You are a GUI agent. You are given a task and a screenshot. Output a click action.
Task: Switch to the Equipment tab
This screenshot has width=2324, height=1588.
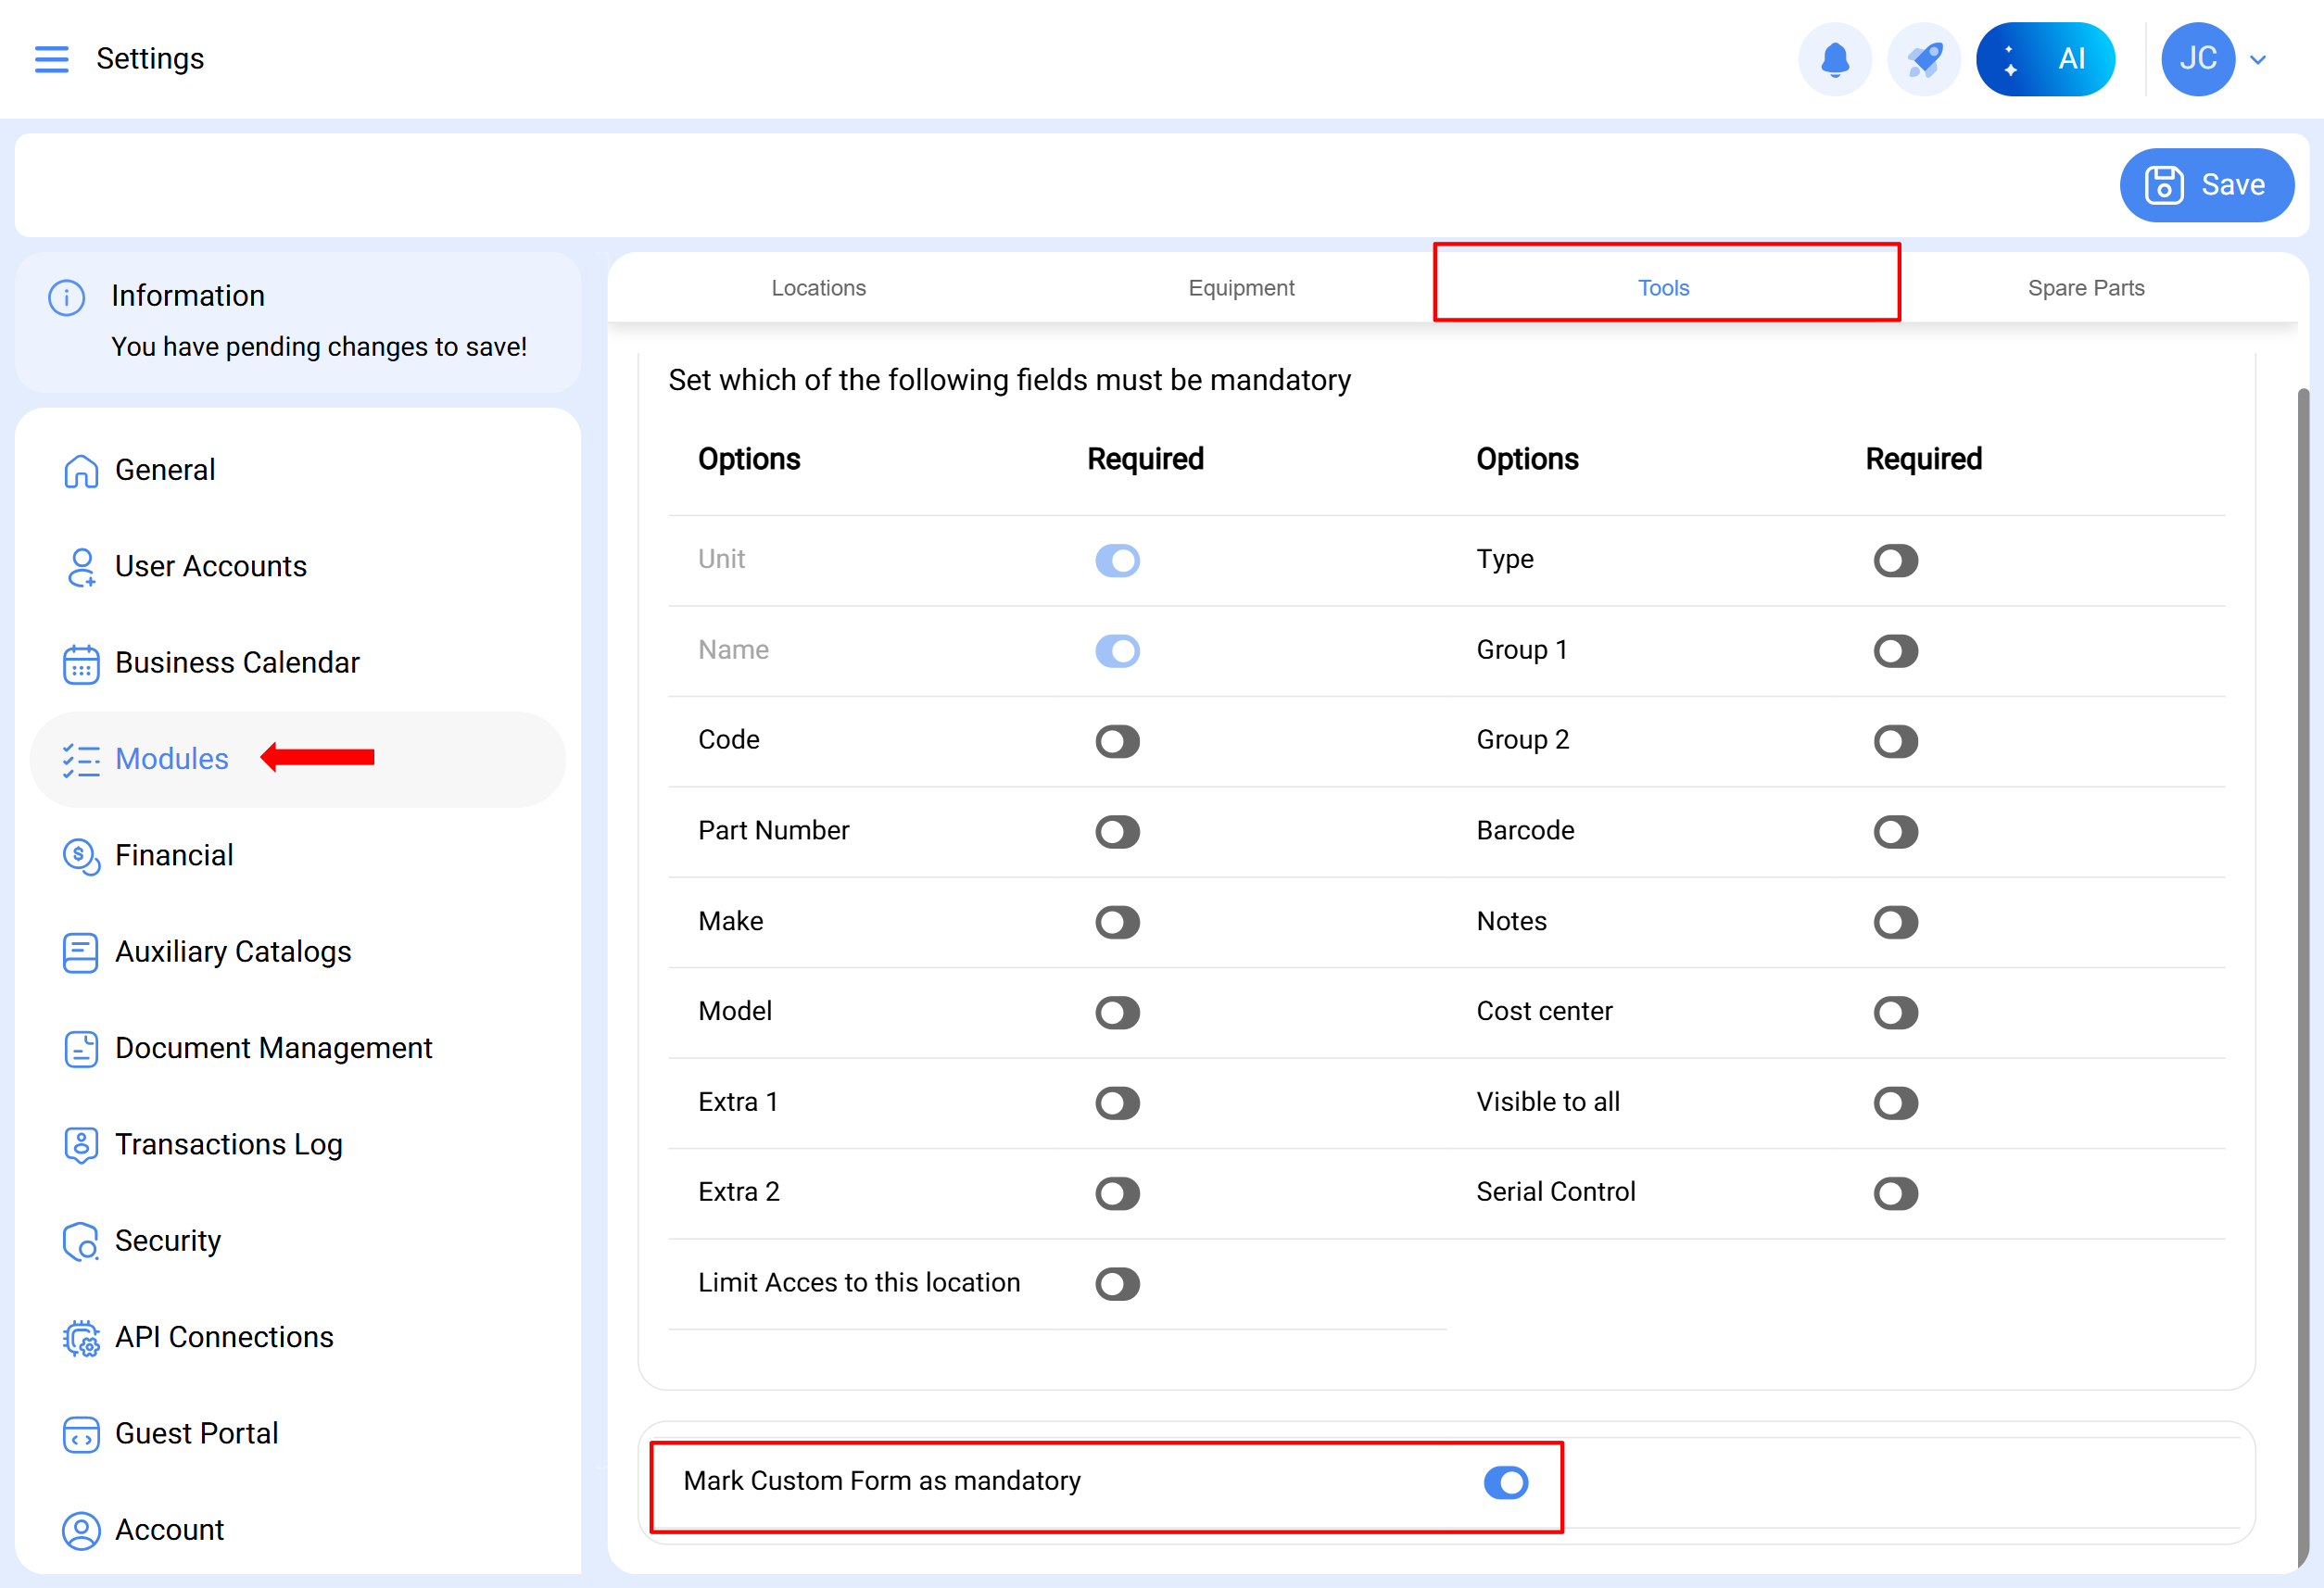[x=1240, y=288]
